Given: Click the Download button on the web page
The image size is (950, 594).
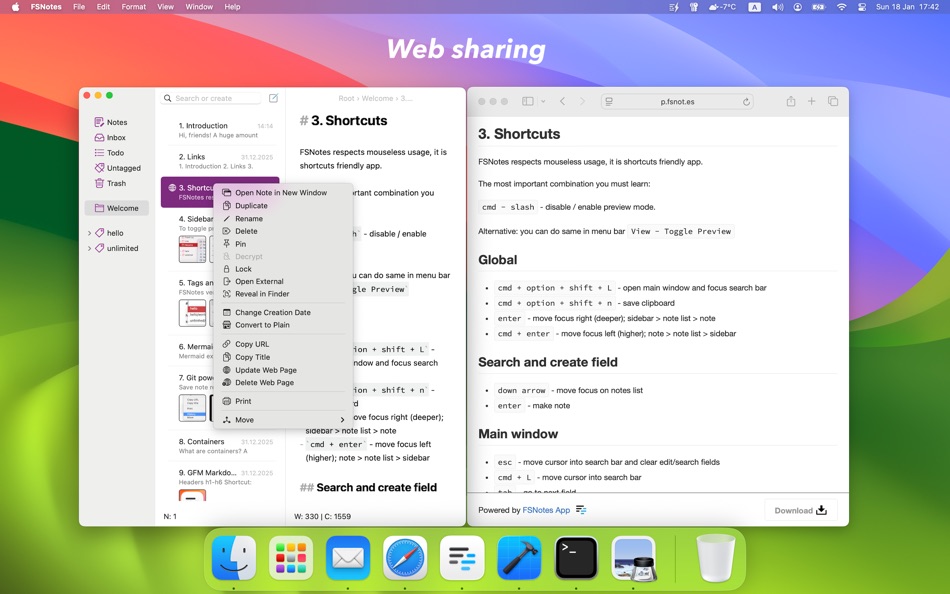Looking at the screenshot, I should coord(798,510).
